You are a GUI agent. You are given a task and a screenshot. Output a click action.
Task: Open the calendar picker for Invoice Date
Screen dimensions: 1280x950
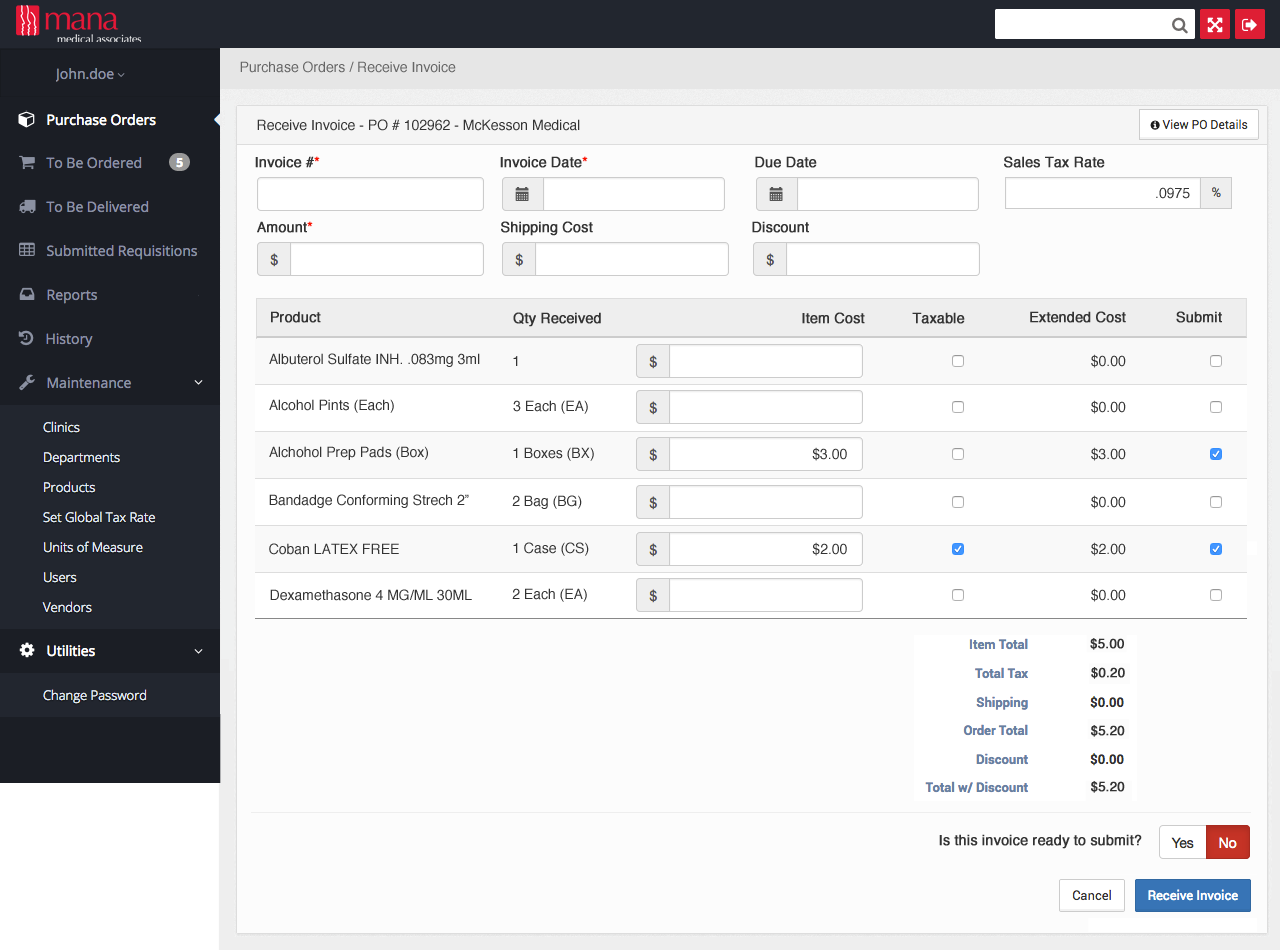click(521, 193)
